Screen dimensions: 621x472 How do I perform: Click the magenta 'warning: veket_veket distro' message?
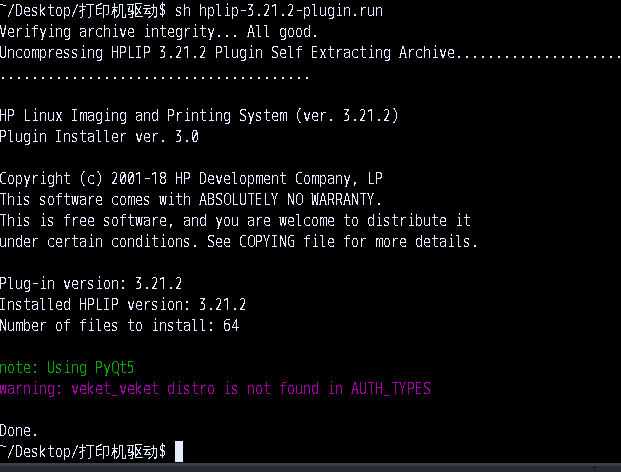pyautogui.click(x=215, y=388)
